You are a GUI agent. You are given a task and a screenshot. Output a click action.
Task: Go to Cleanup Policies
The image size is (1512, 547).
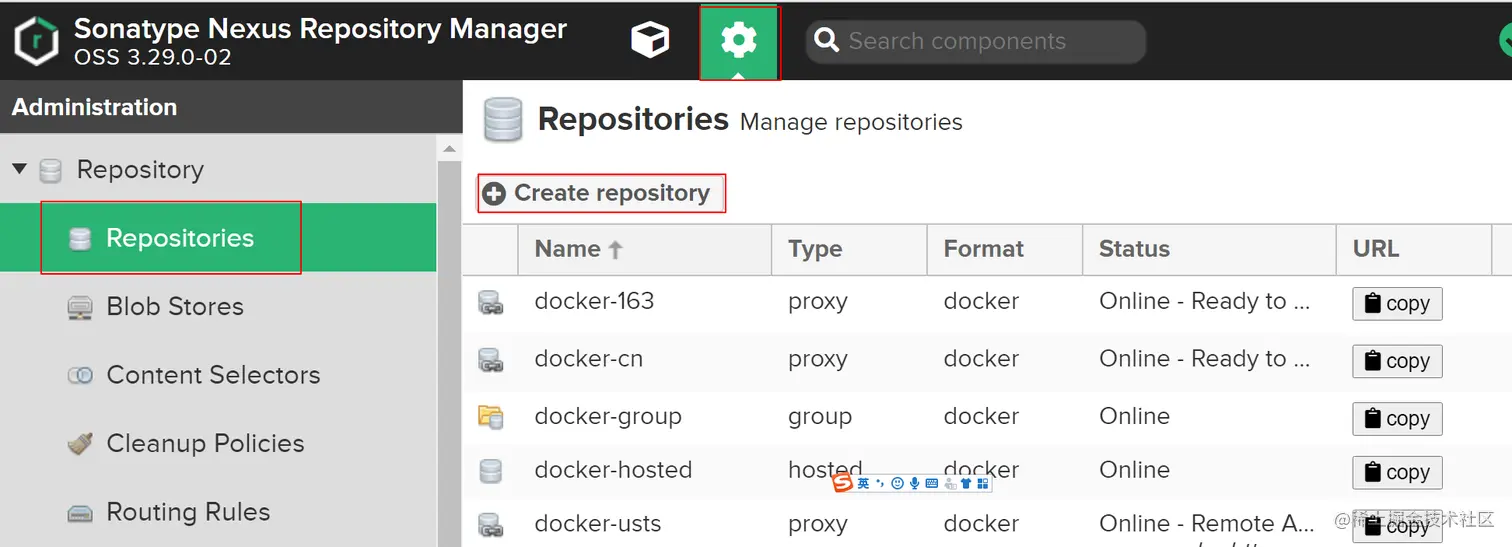[x=205, y=443]
